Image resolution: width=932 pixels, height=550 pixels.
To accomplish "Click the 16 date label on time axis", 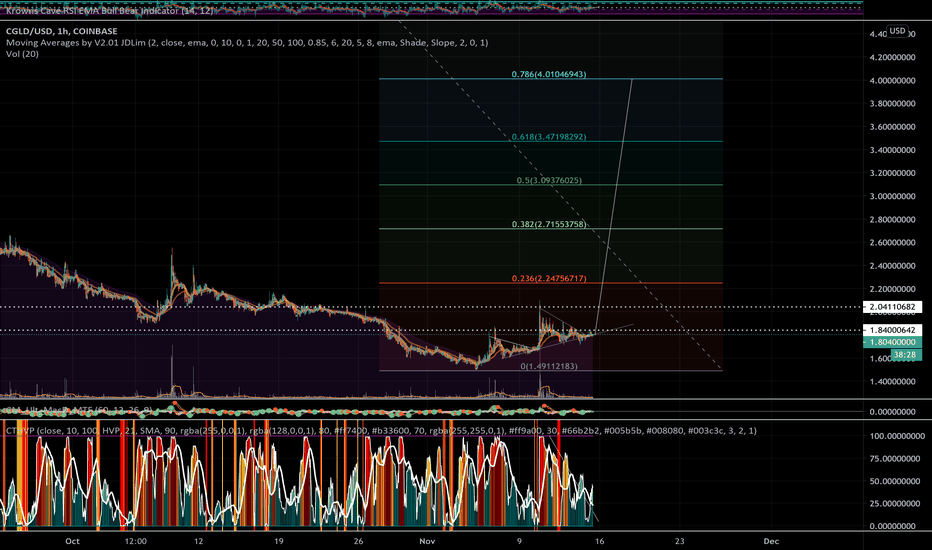I will [599, 541].
